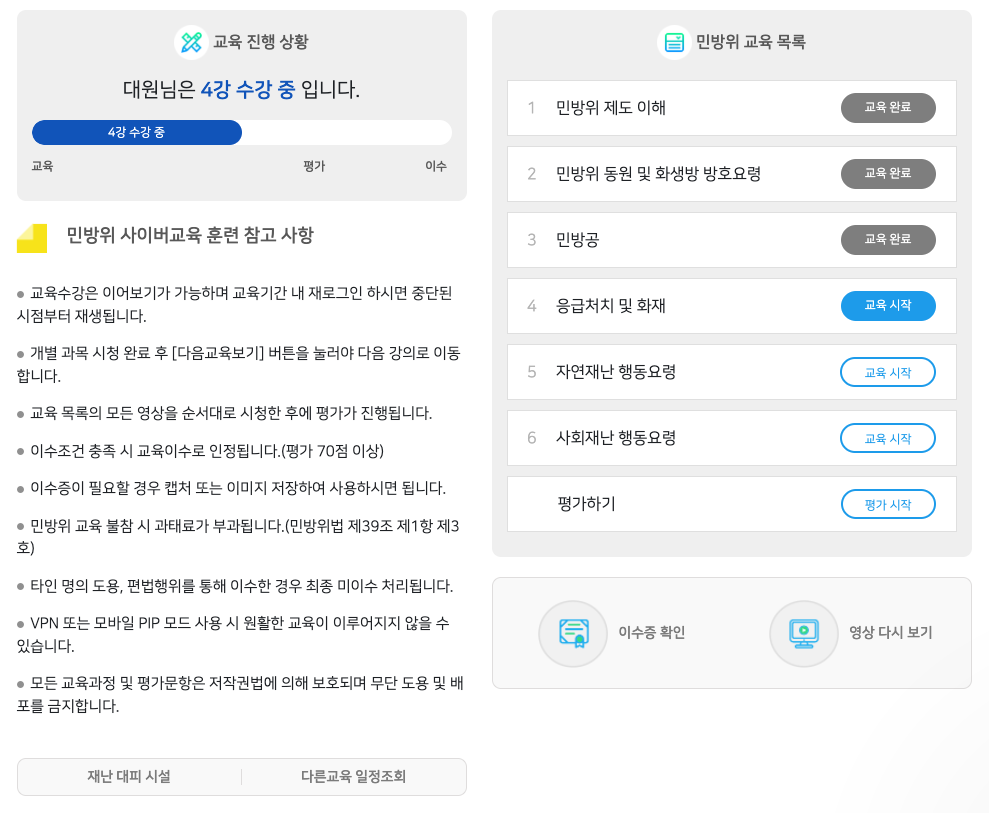The width and height of the screenshot is (989, 813).
Task: Click the 이수증 확인 link text
Action: point(651,633)
